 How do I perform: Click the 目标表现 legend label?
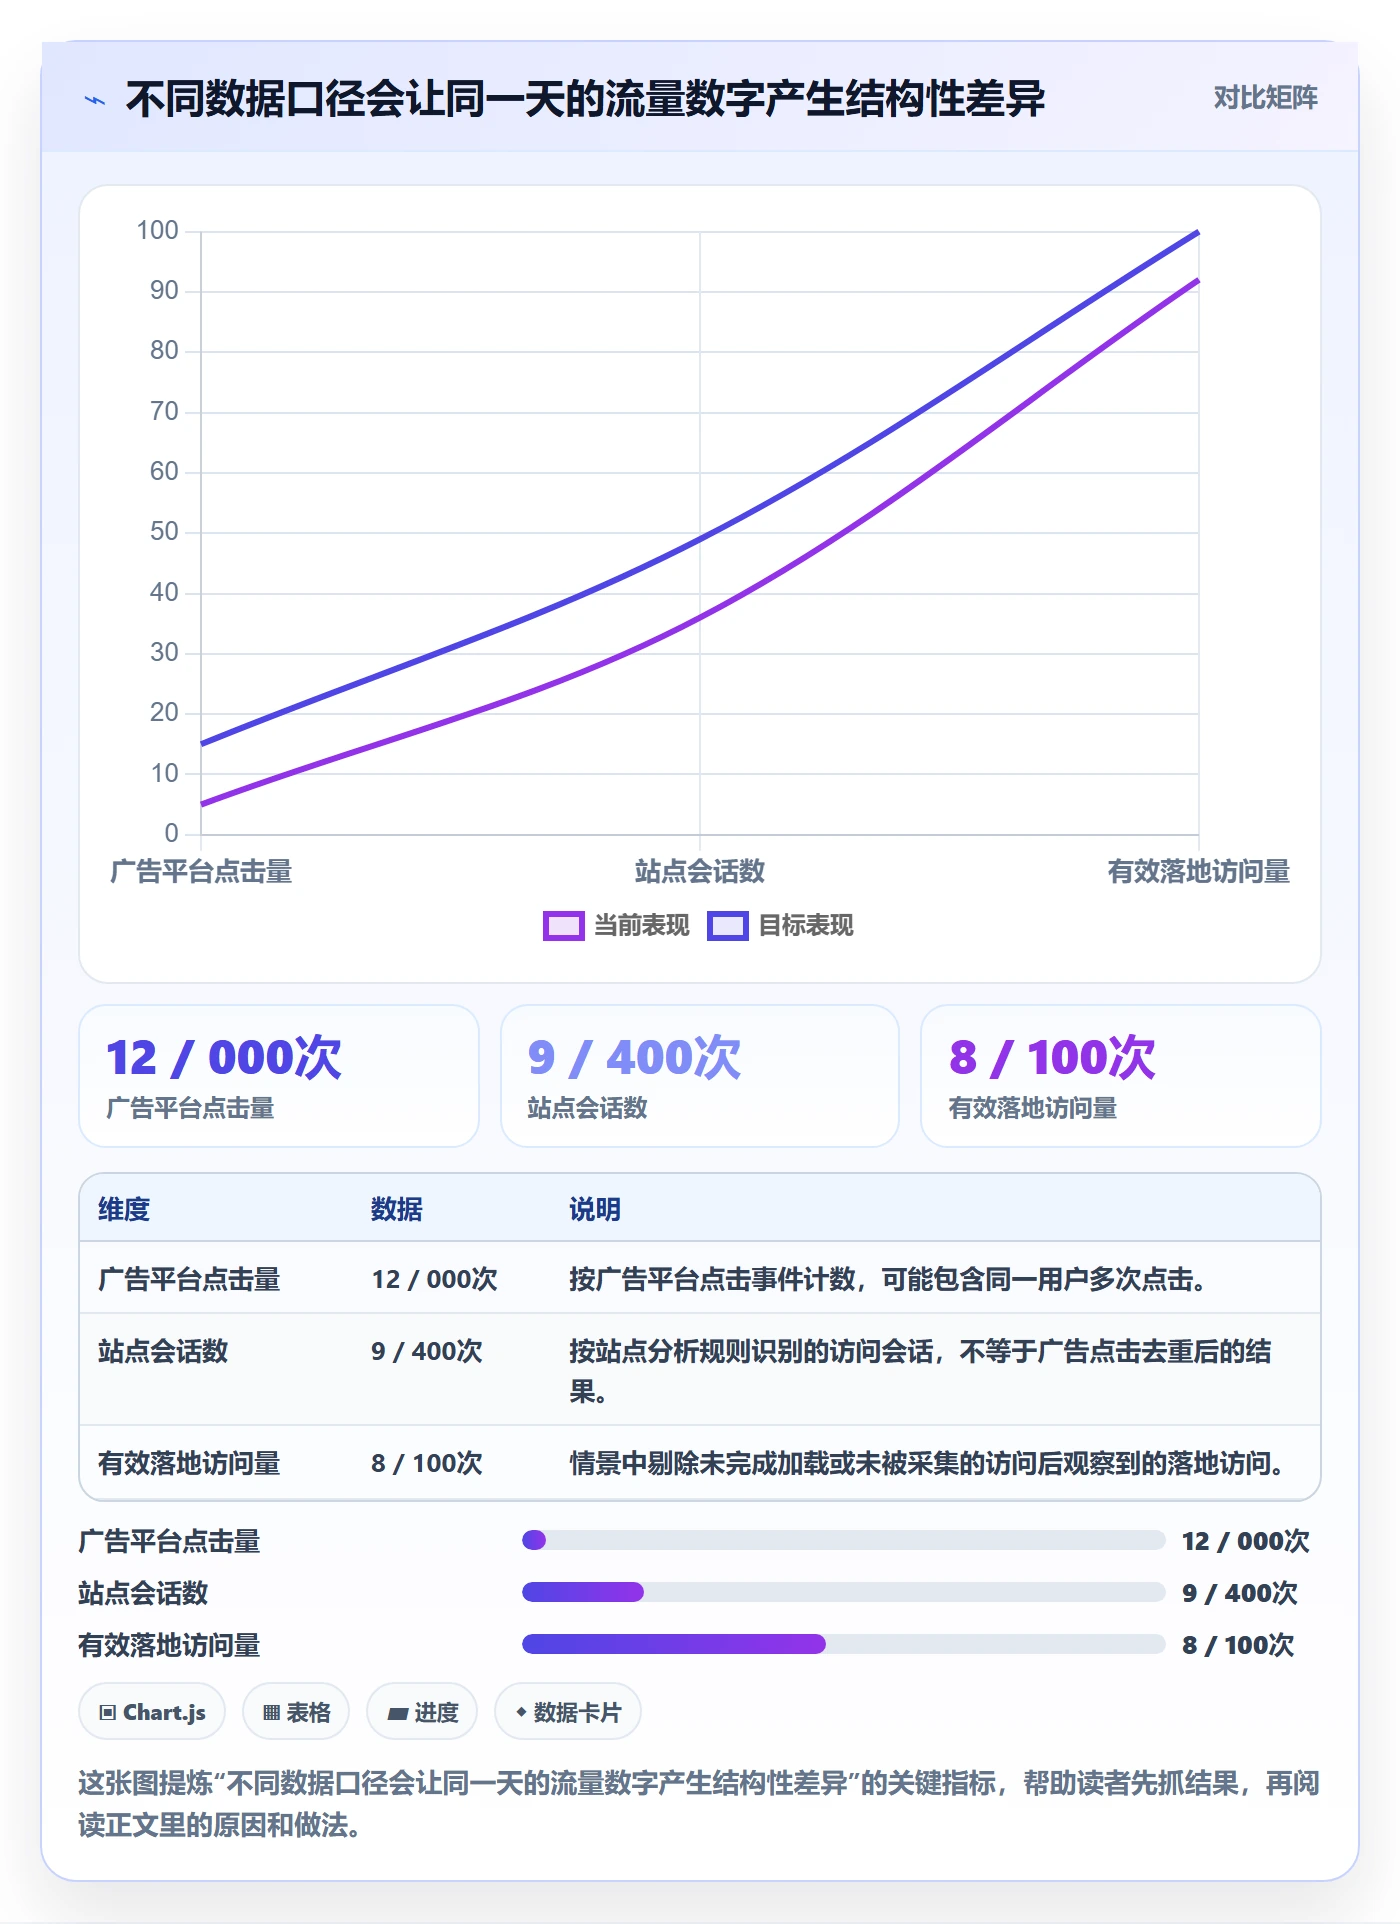coord(806,926)
